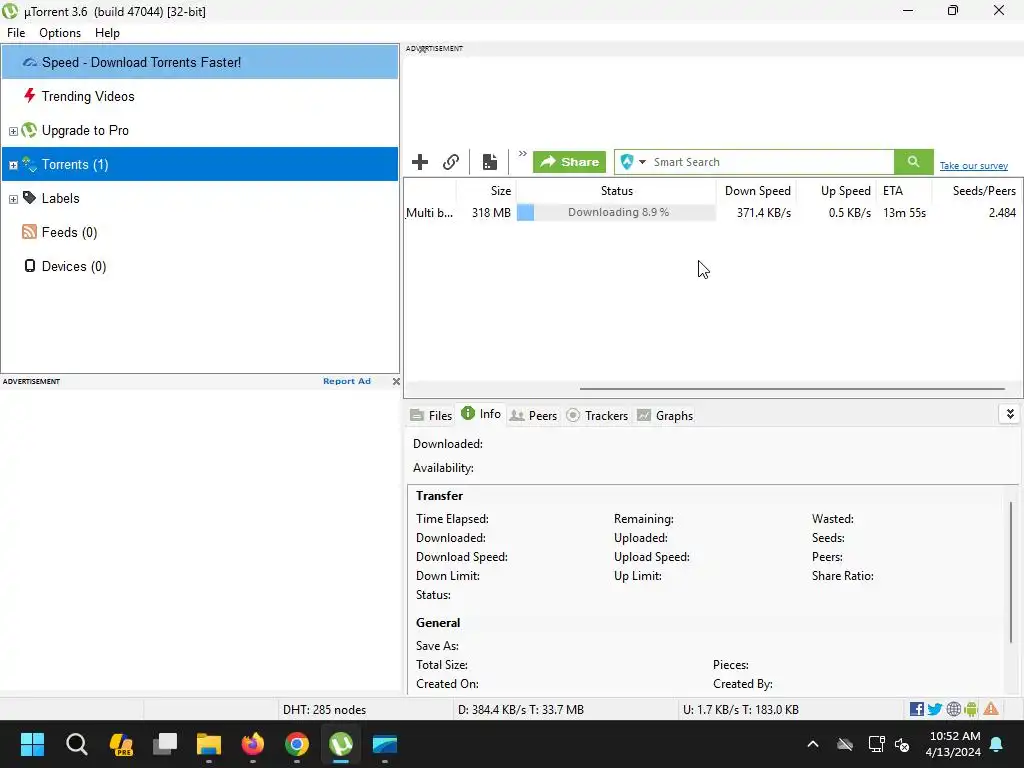Select Devices (0) in sidebar
Image resolution: width=1024 pixels, height=768 pixels.
[74, 266]
